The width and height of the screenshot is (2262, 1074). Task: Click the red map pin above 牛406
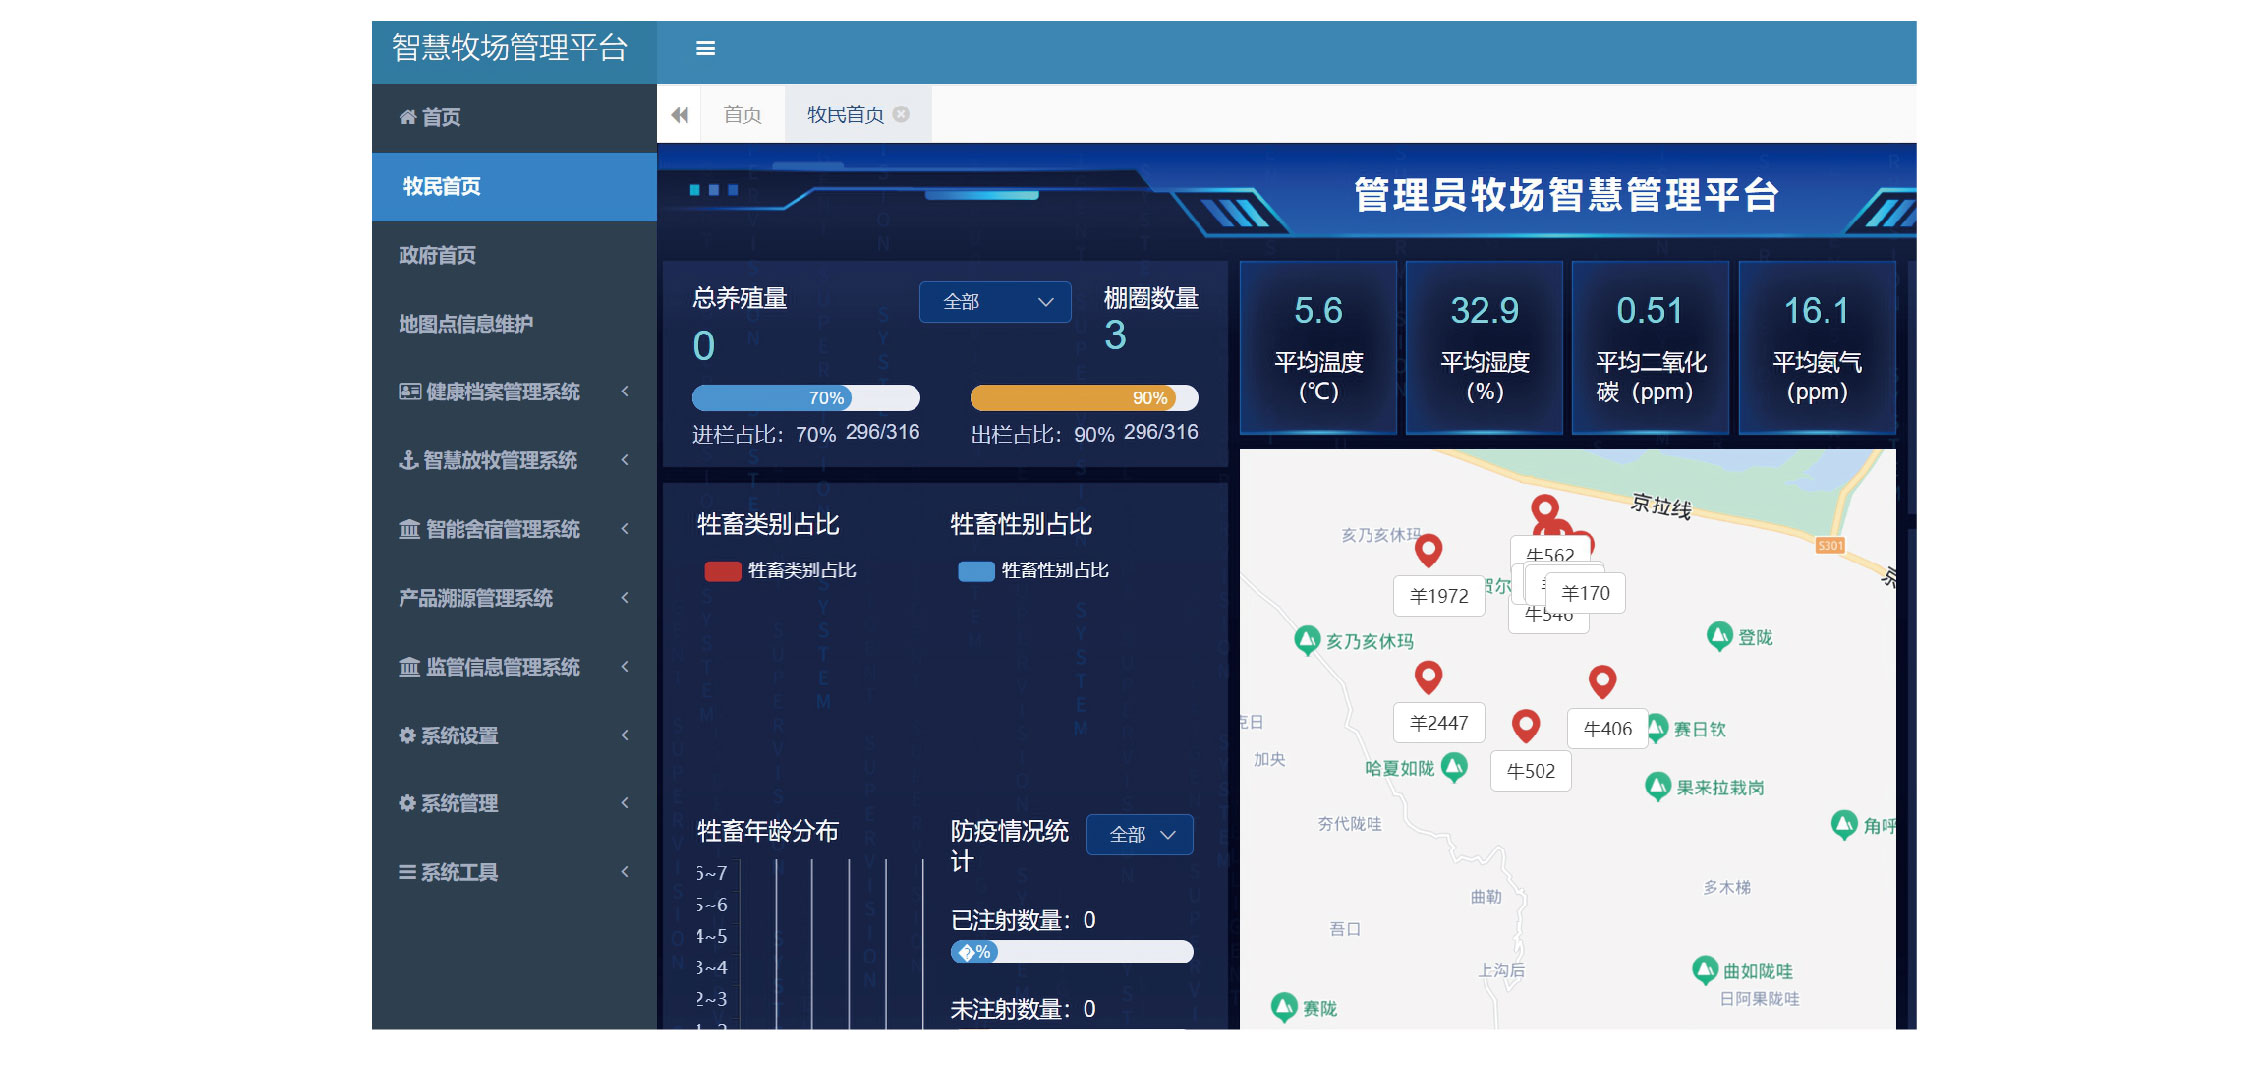(x=1602, y=681)
